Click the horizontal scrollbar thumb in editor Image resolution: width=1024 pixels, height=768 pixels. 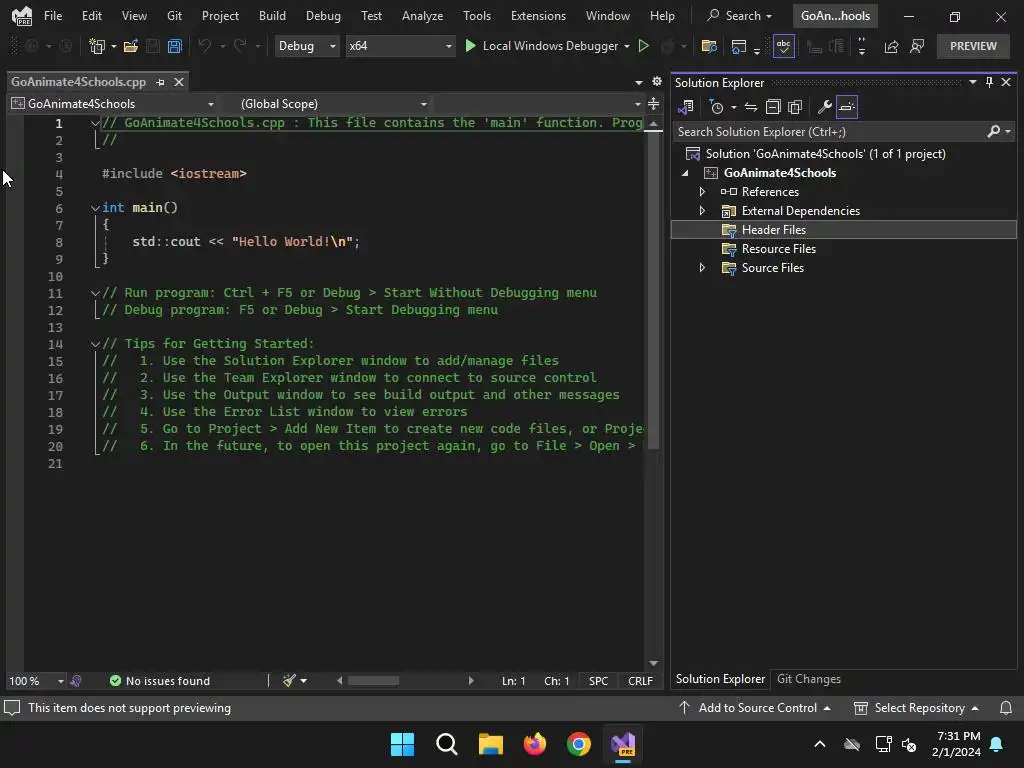pyautogui.click(x=373, y=681)
